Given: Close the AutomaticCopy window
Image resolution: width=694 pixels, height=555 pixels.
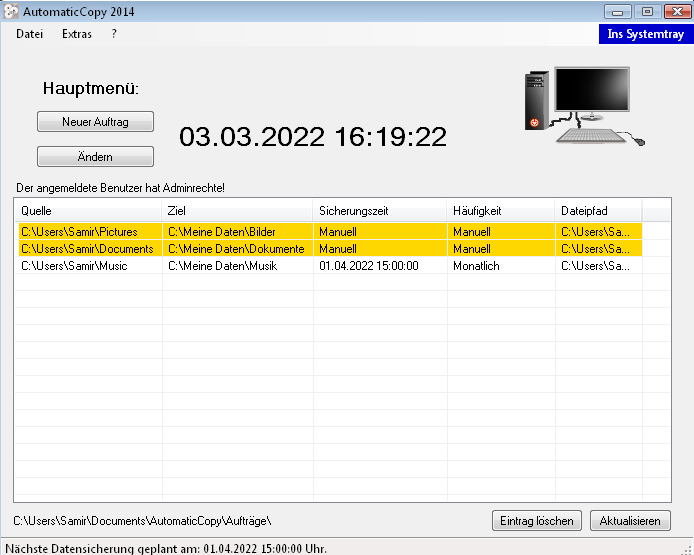Looking at the screenshot, I should coord(677,12).
